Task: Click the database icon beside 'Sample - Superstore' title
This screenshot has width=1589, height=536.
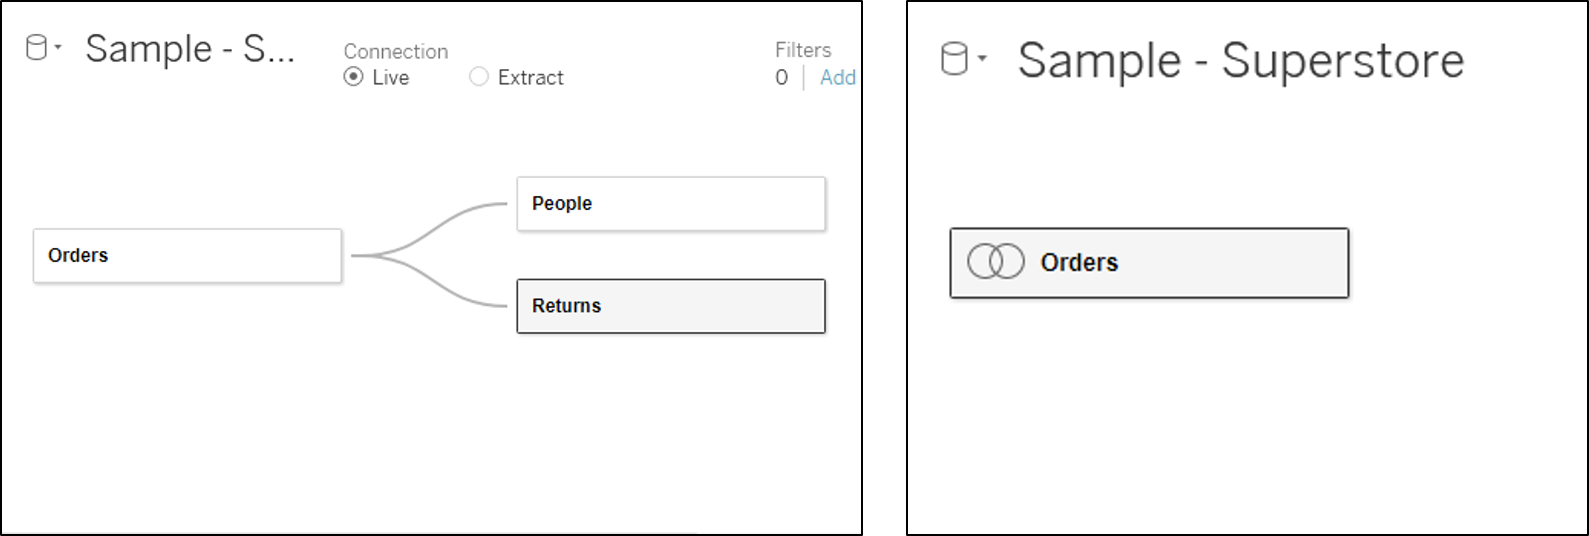Action: click(955, 59)
